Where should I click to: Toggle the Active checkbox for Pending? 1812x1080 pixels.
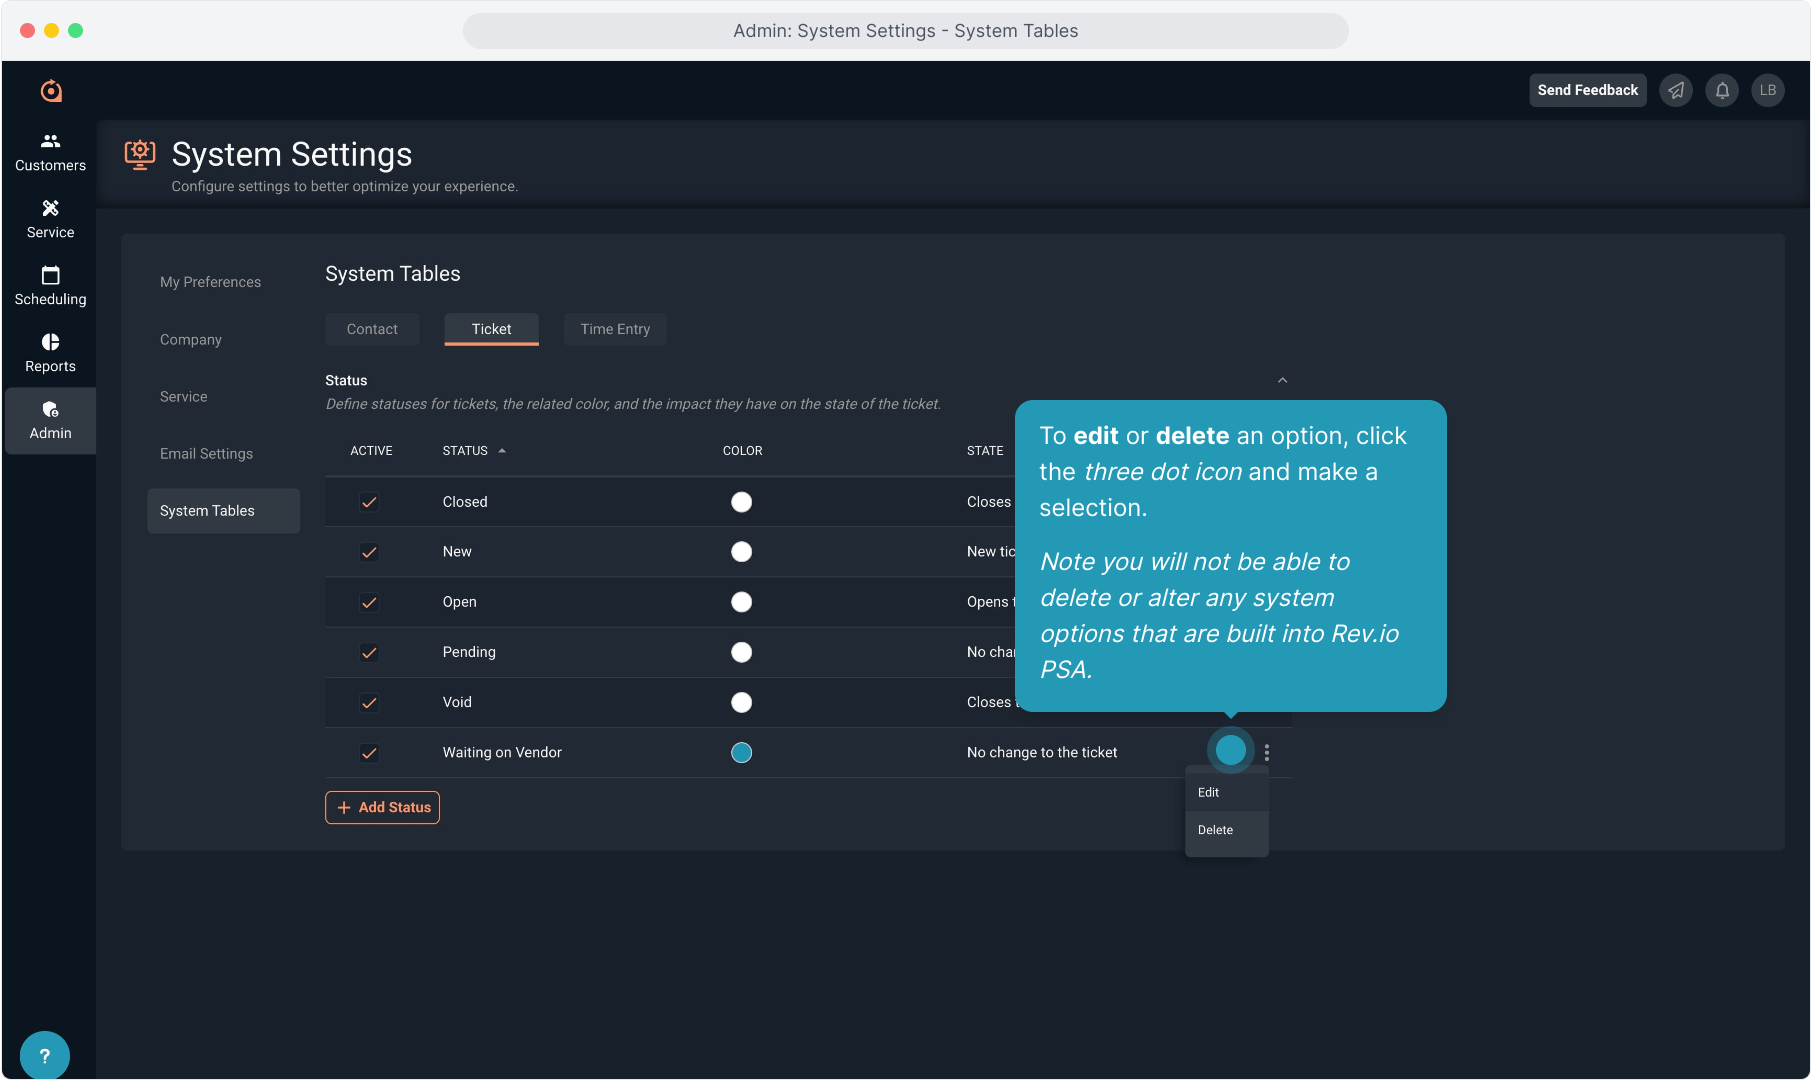click(369, 652)
